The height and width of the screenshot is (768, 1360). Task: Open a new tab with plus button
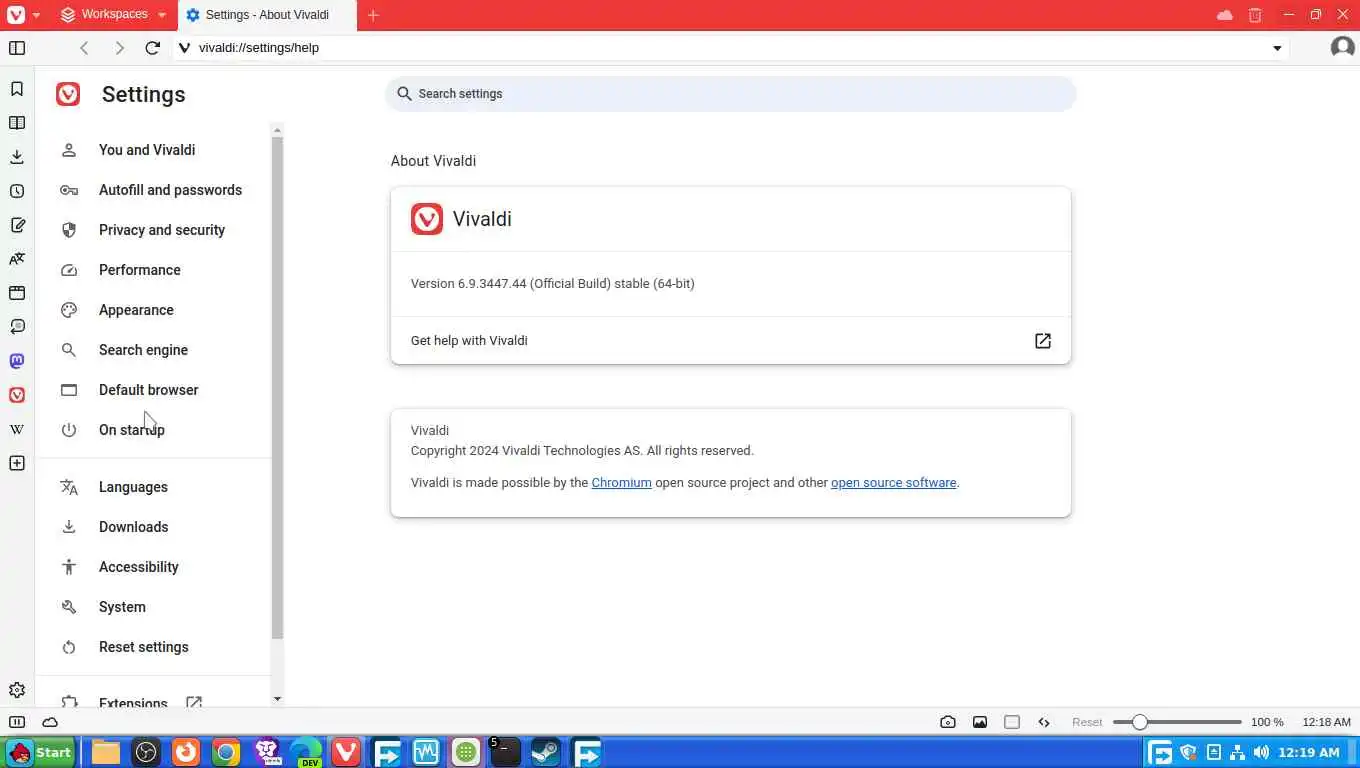pos(373,15)
